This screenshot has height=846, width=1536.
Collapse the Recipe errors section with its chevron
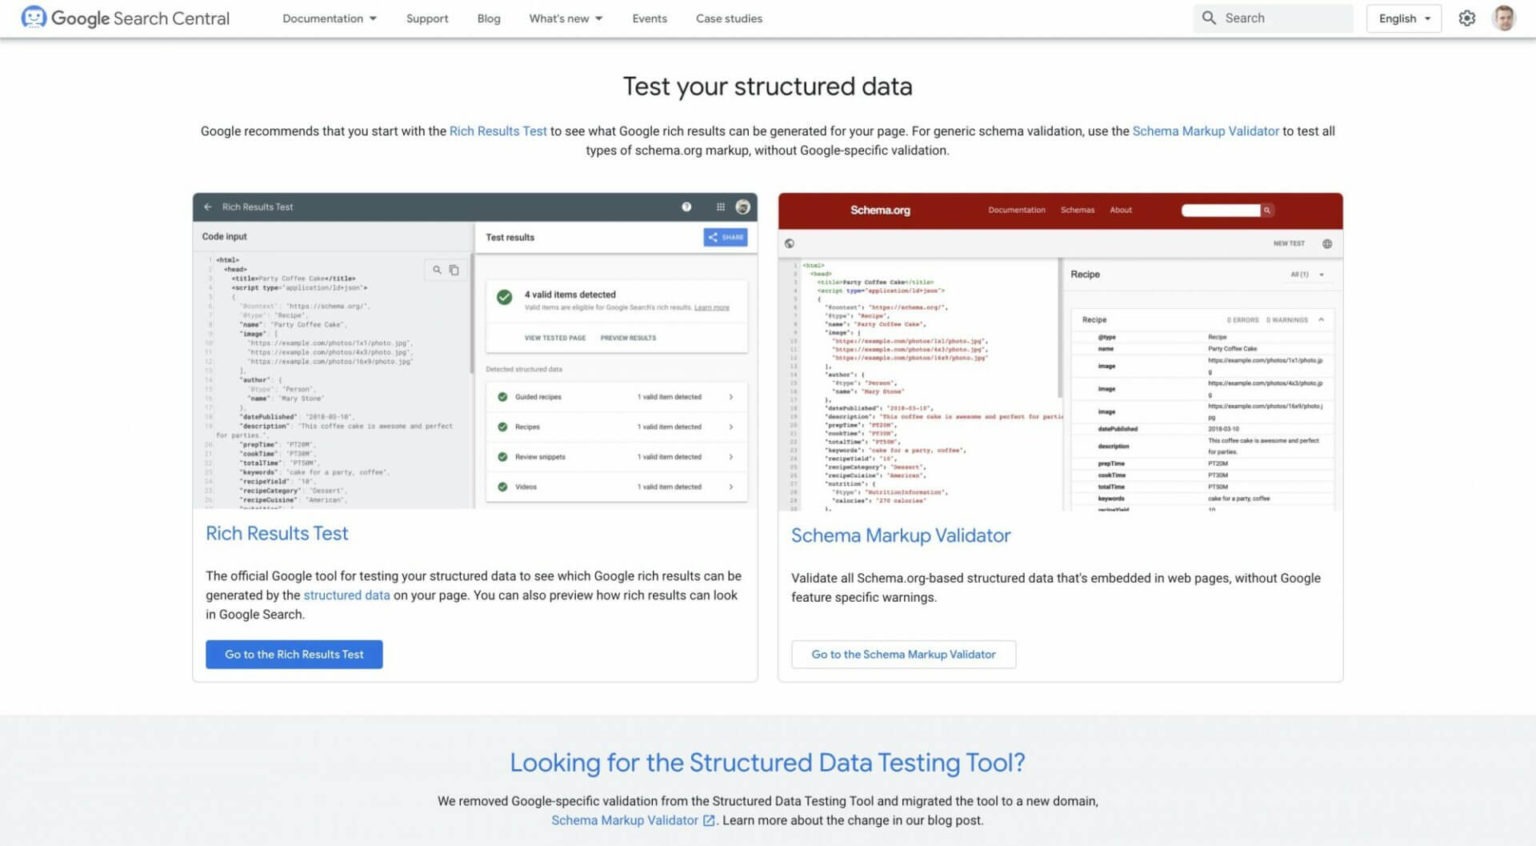1322,319
